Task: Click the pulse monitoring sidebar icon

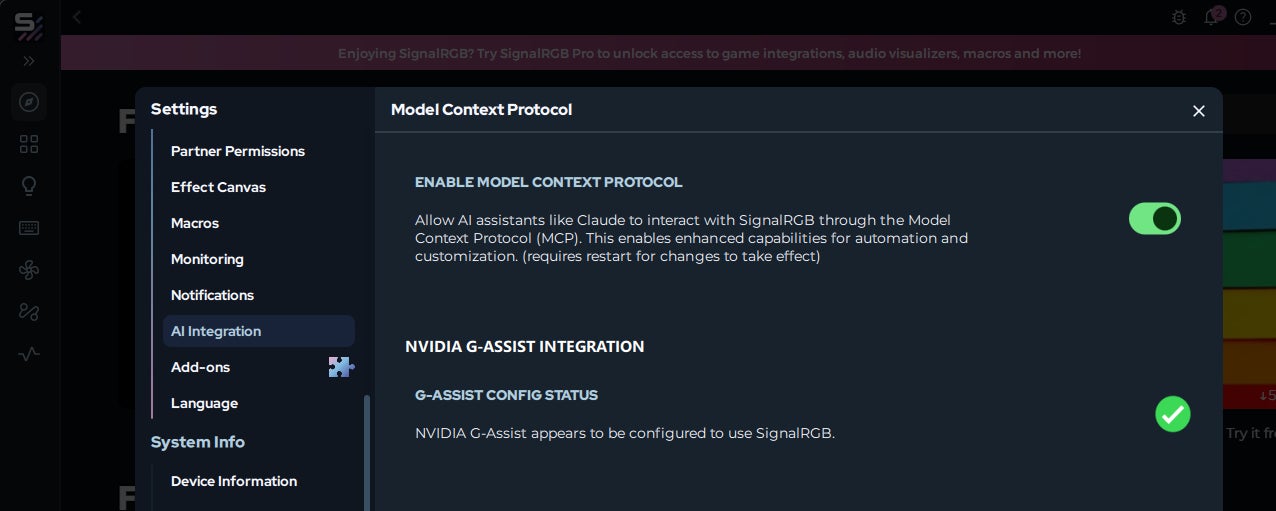Action: pyautogui.click(x=29, y=354)
